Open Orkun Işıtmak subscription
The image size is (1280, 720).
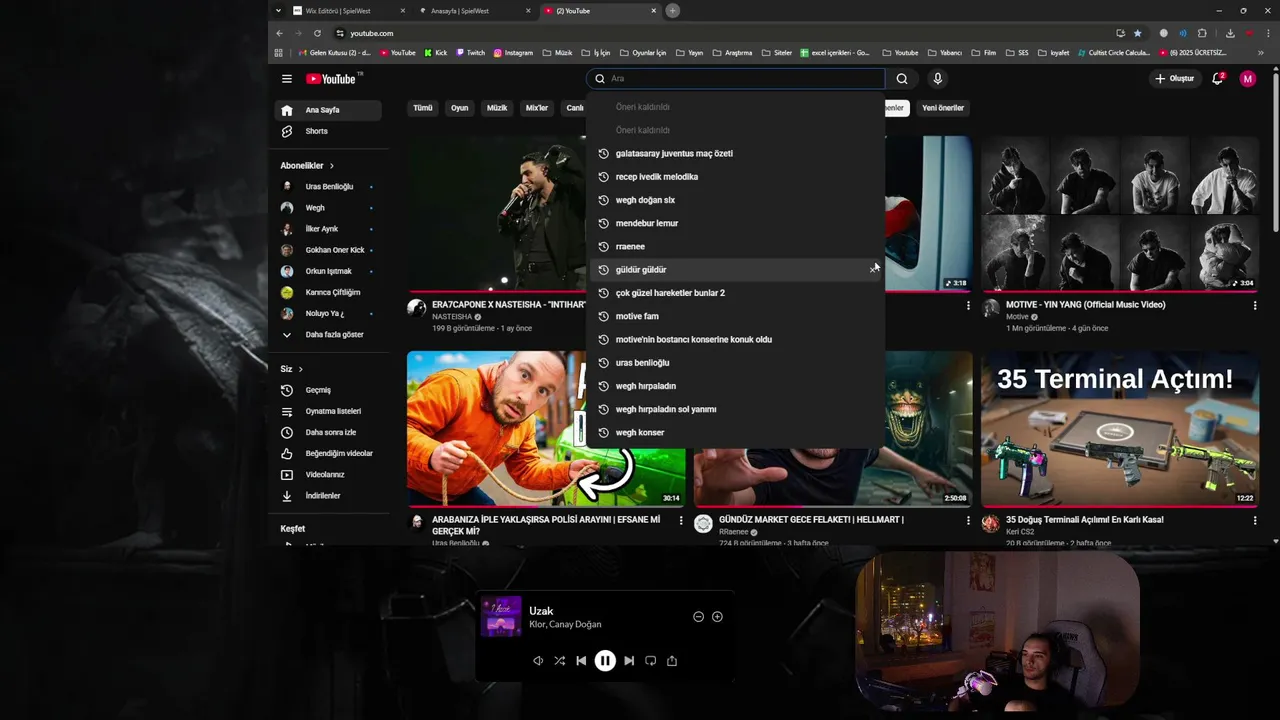328,271
